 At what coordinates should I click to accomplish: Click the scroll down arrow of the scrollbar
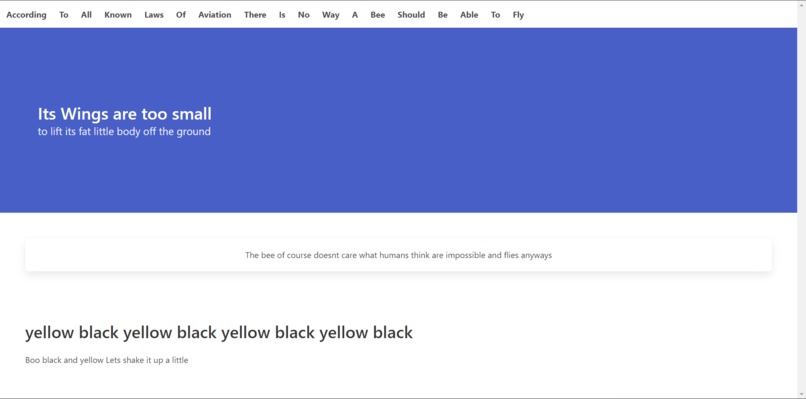[x=801, y=394]
